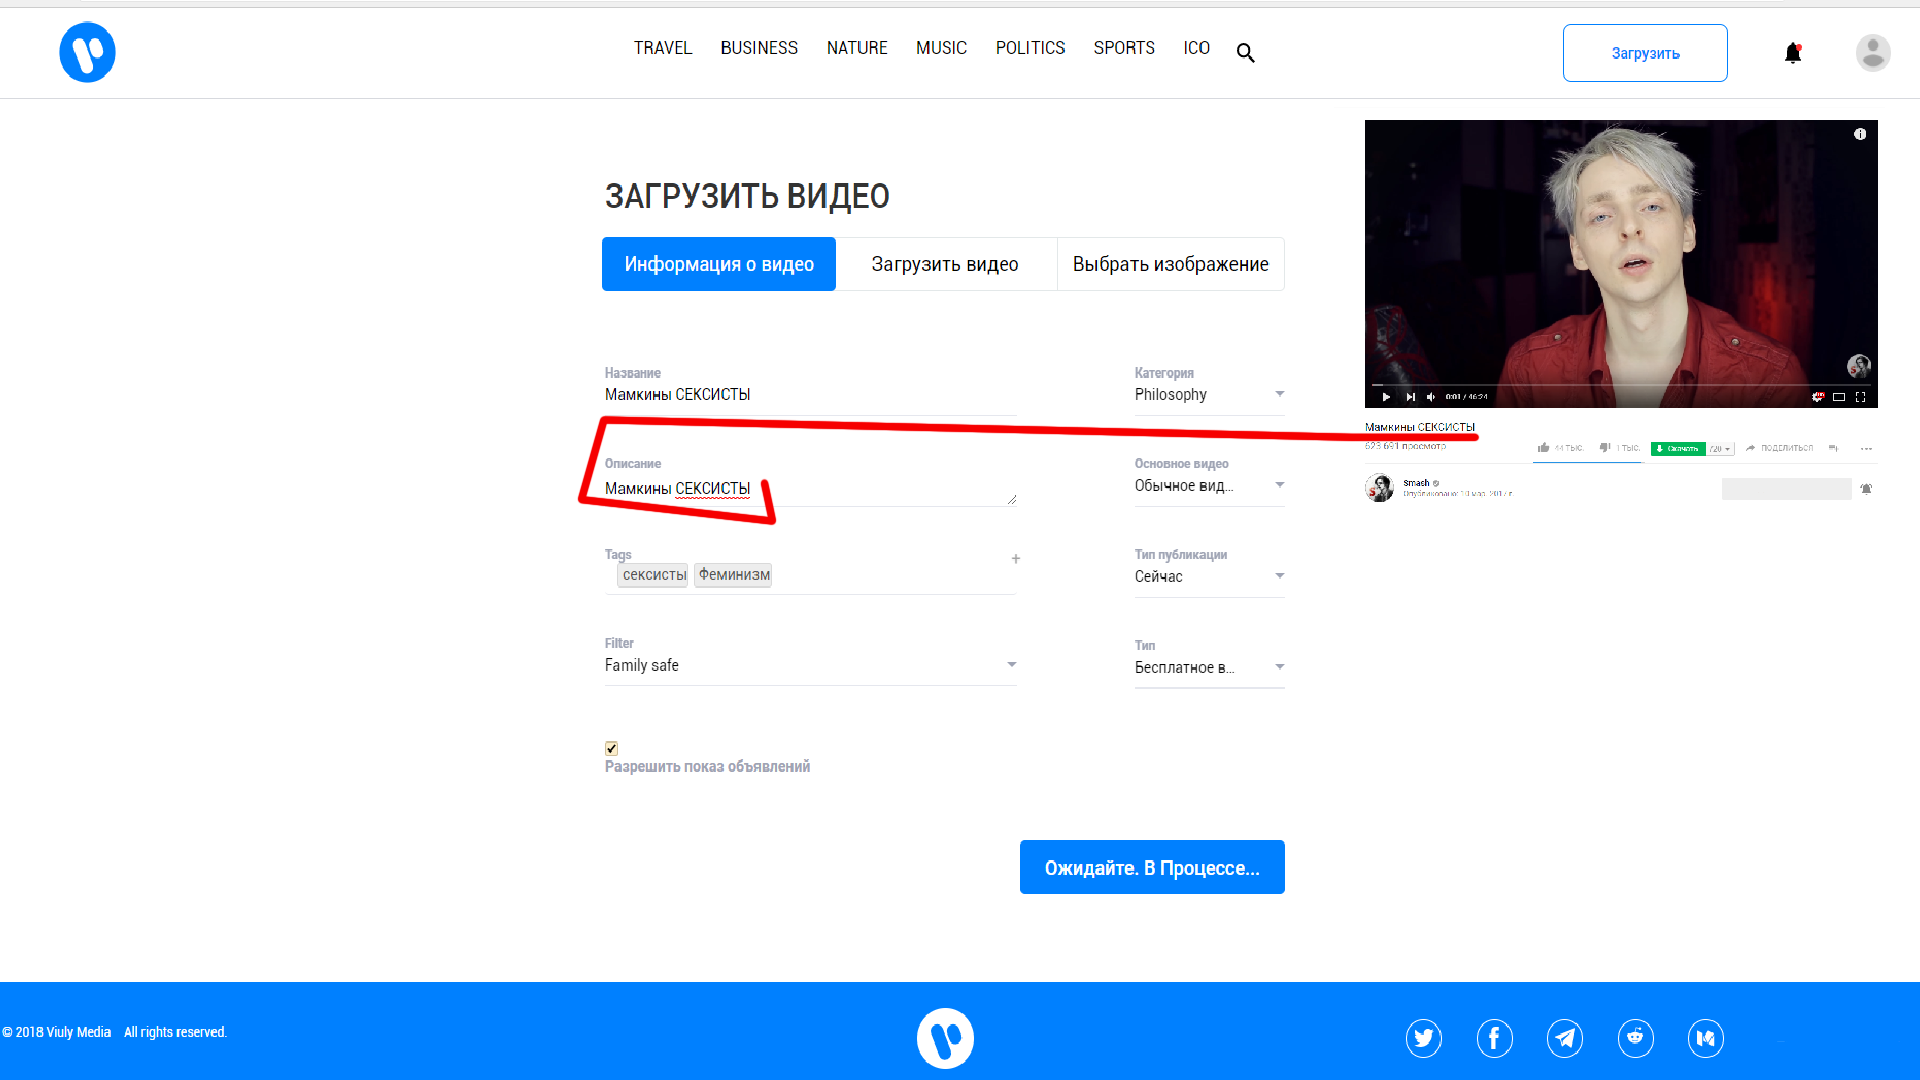The width and height of the screenshot is (1920, 1080).
Task: Add a tag with plus icon
Action: pos(1015,559)
